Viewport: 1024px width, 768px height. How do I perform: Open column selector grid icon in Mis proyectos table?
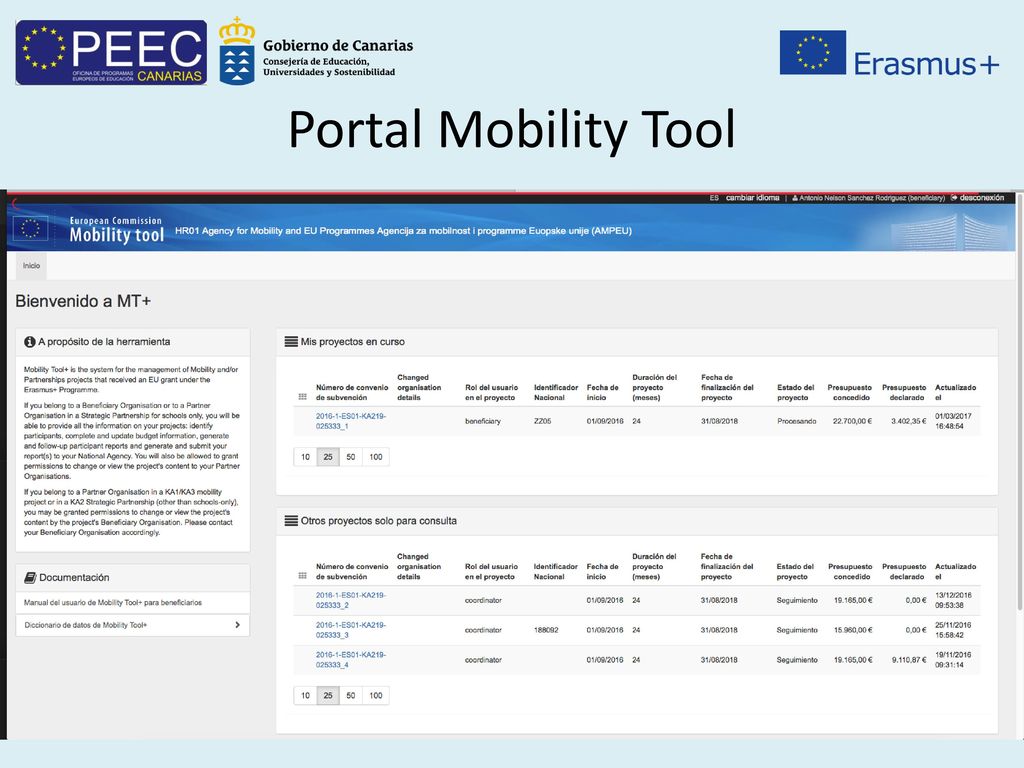point(302,396)
